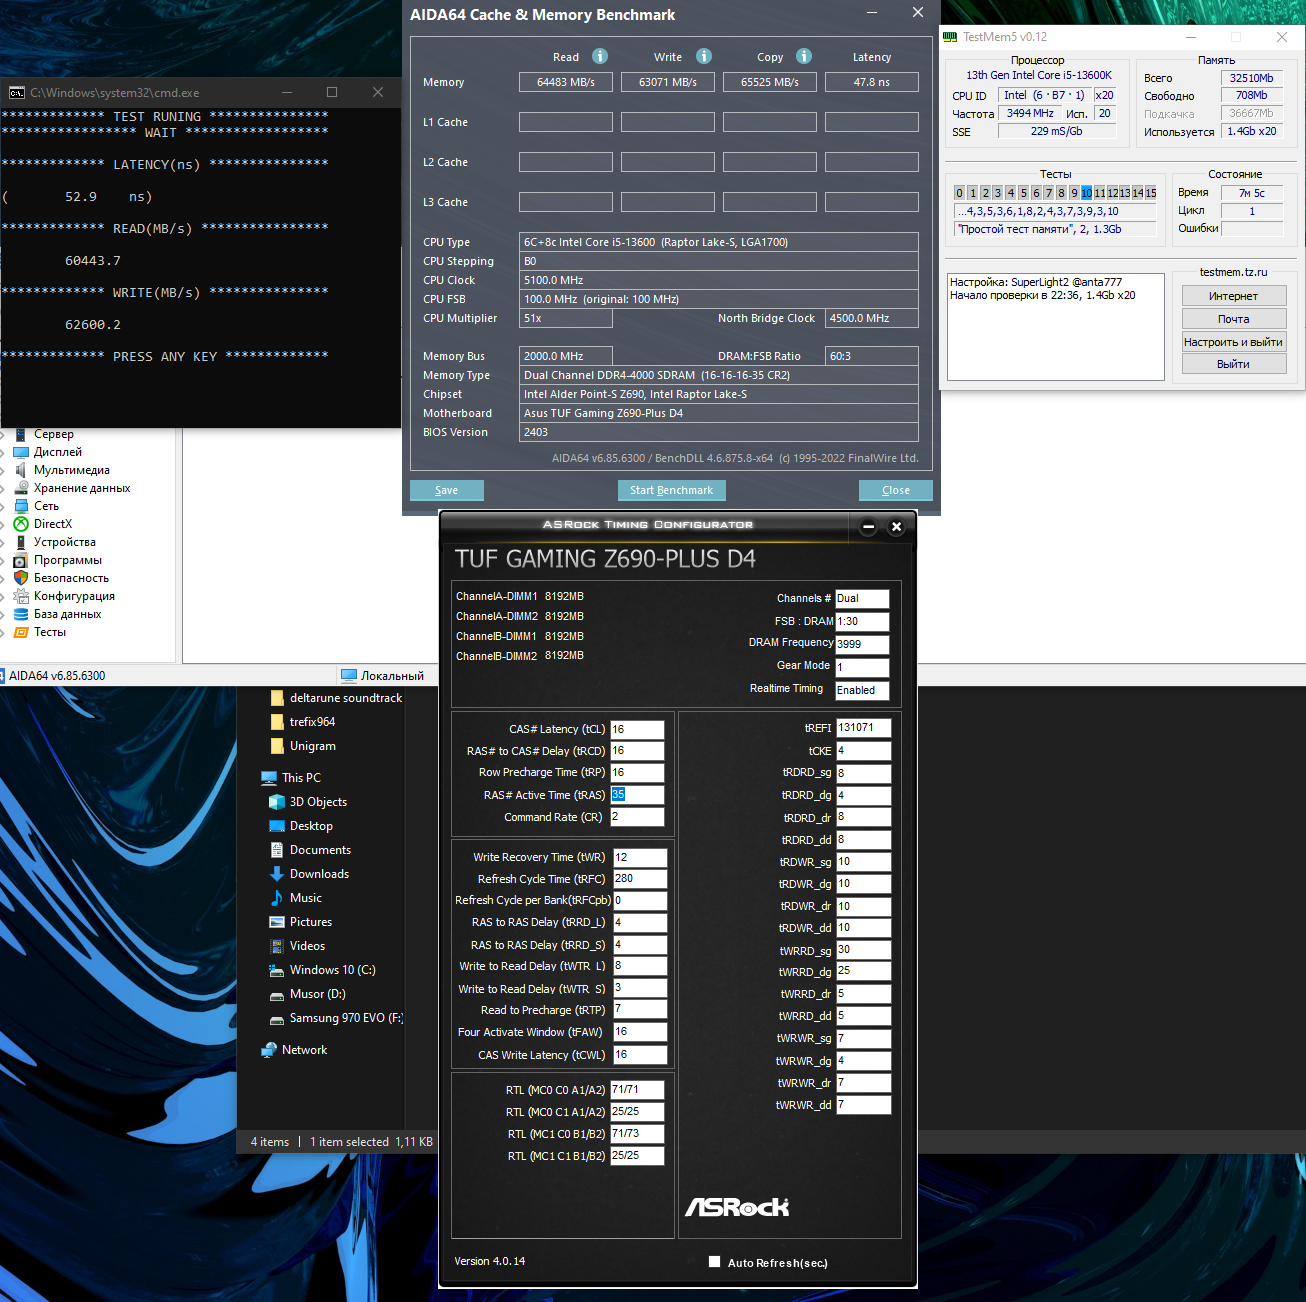Select the deltarune soundtrack folder icon
The height and width of the screenshot is (1302, 1306).
coord(277,698)
